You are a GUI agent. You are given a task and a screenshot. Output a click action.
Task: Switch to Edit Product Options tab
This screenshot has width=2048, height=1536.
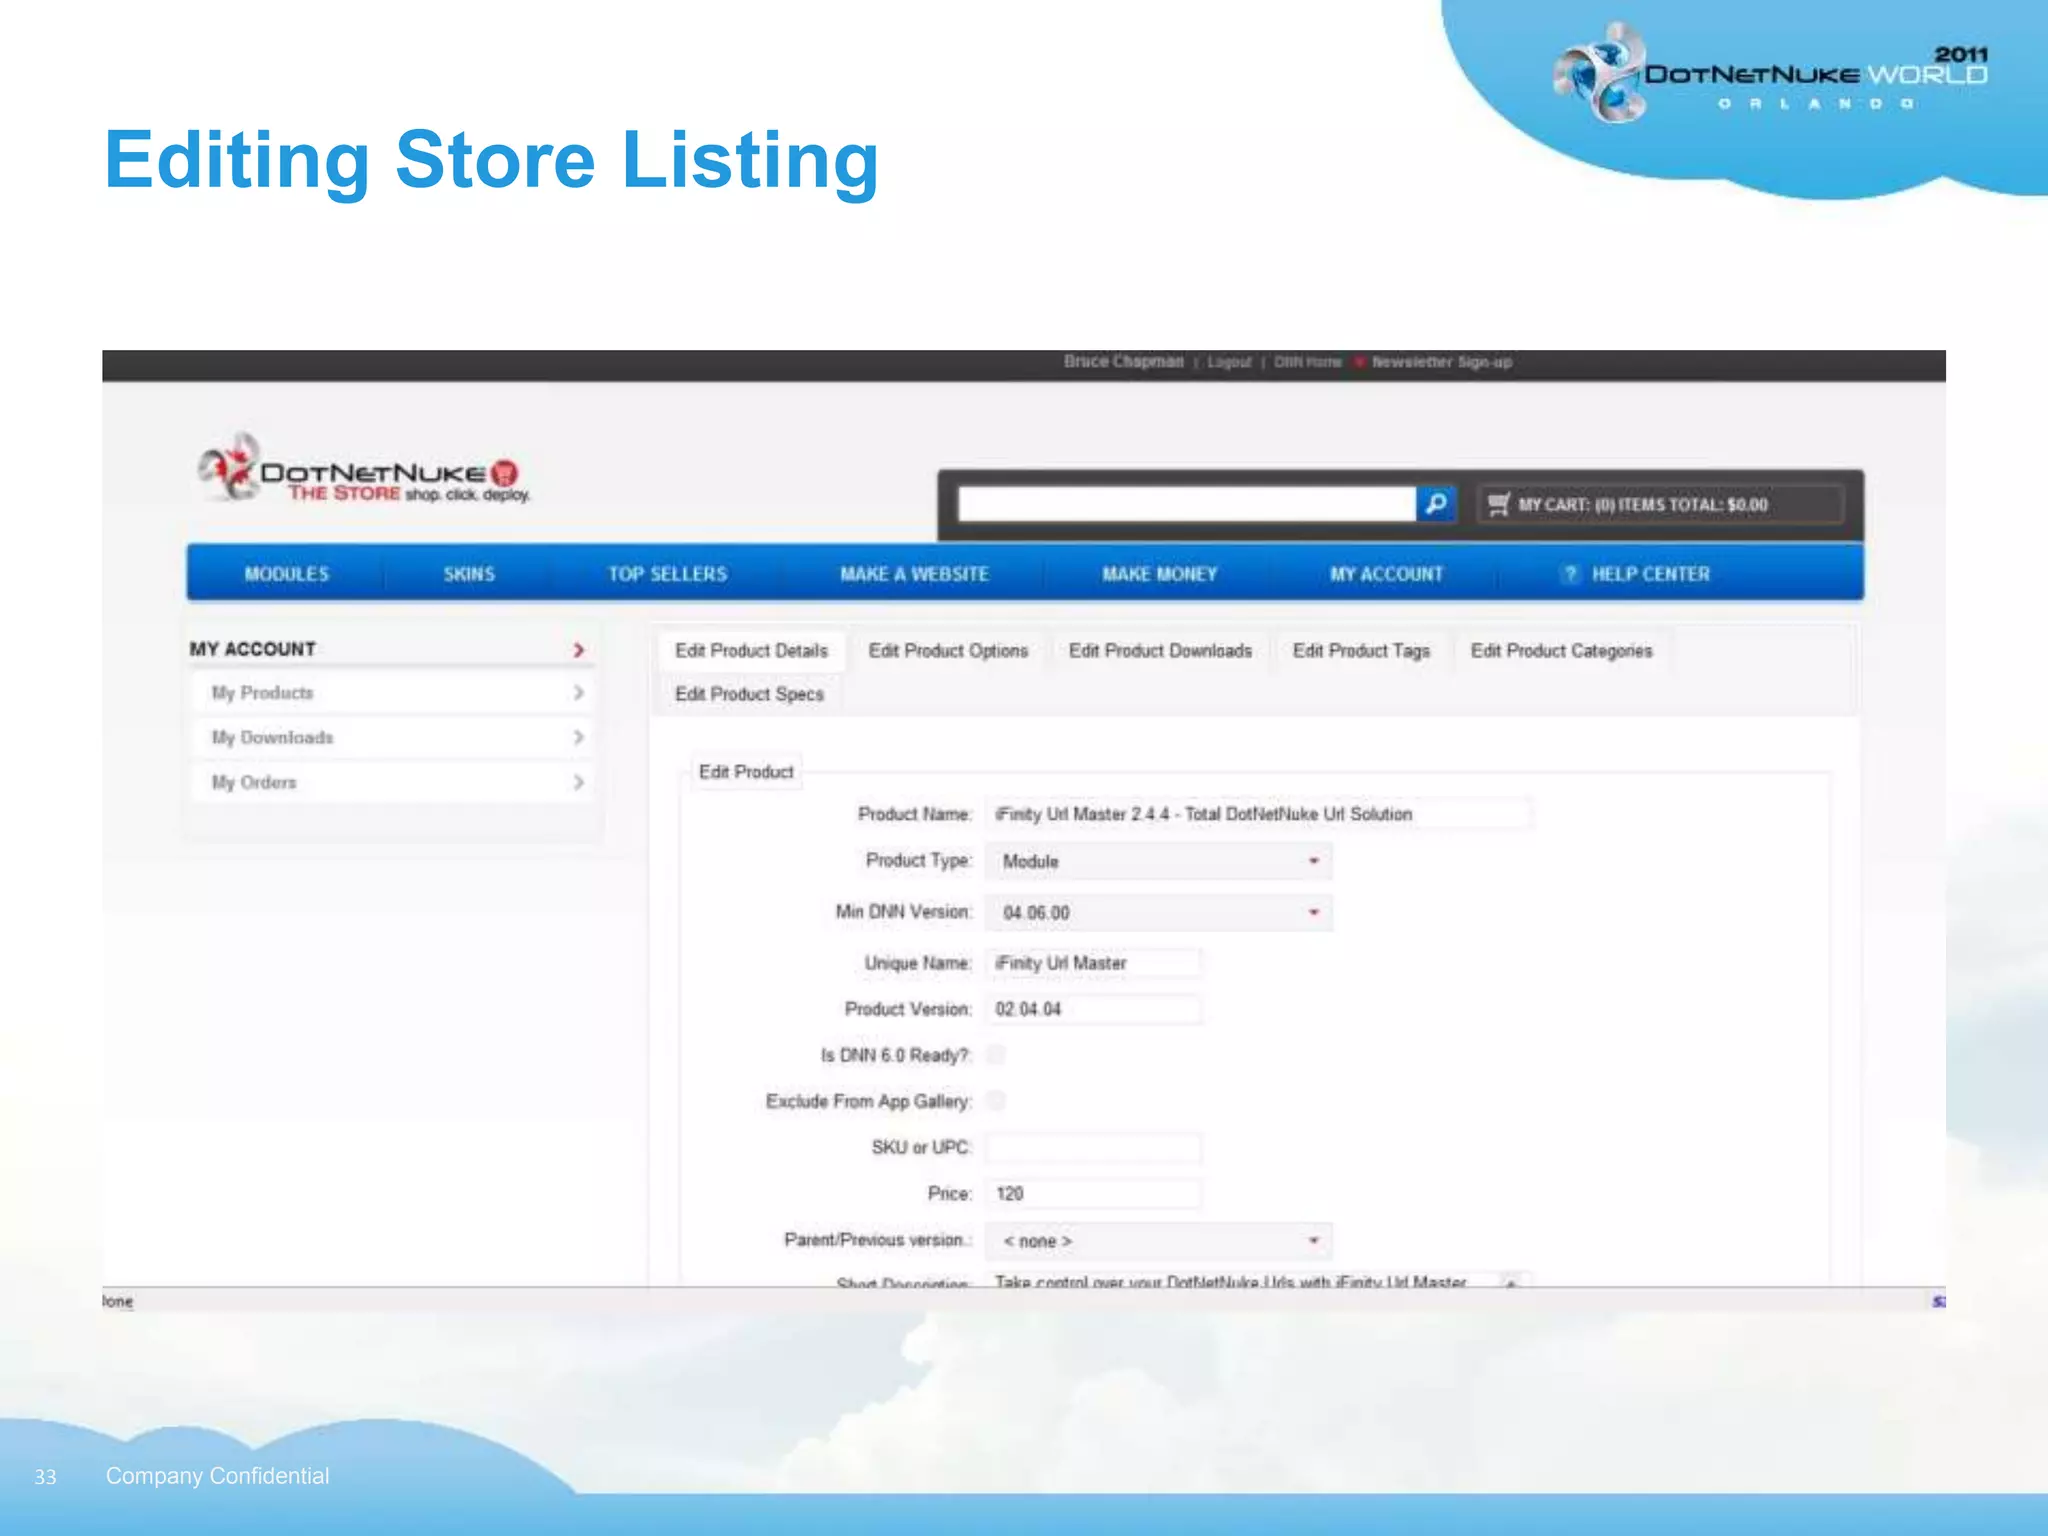[948, 651]
